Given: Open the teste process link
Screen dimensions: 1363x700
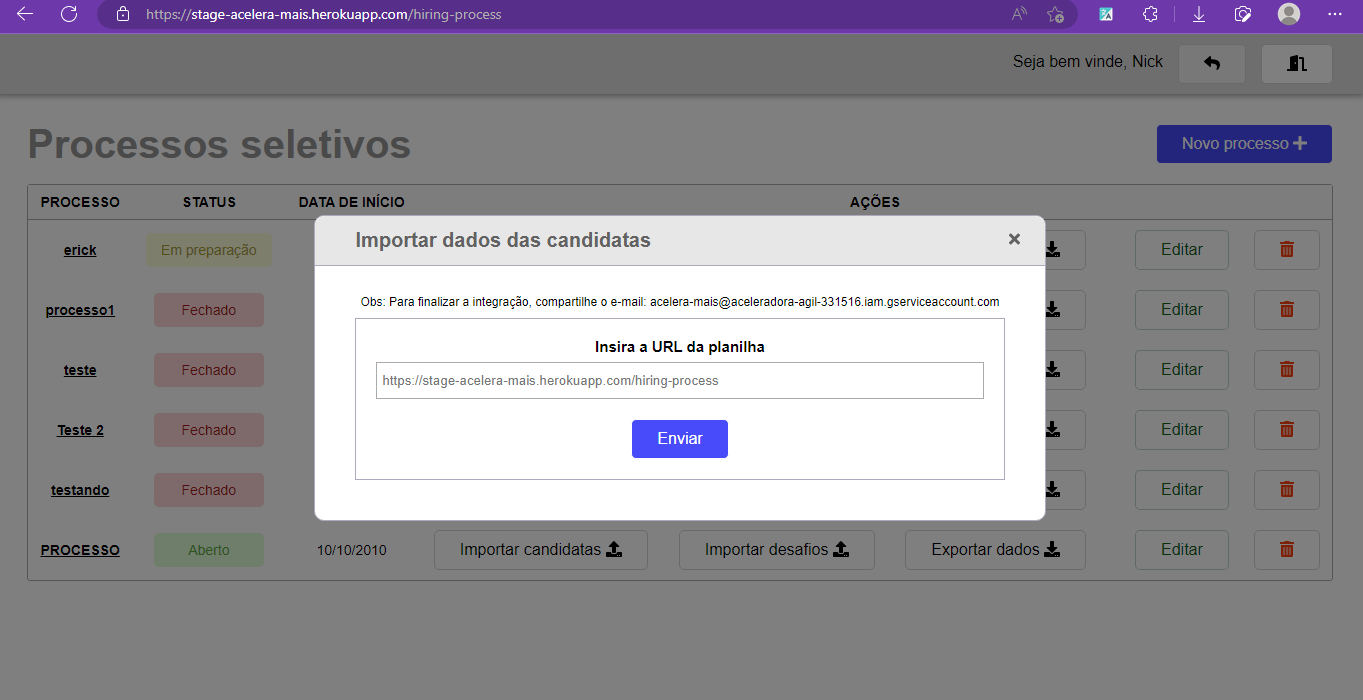Looking at the screenshot, I should coord(79,369).
